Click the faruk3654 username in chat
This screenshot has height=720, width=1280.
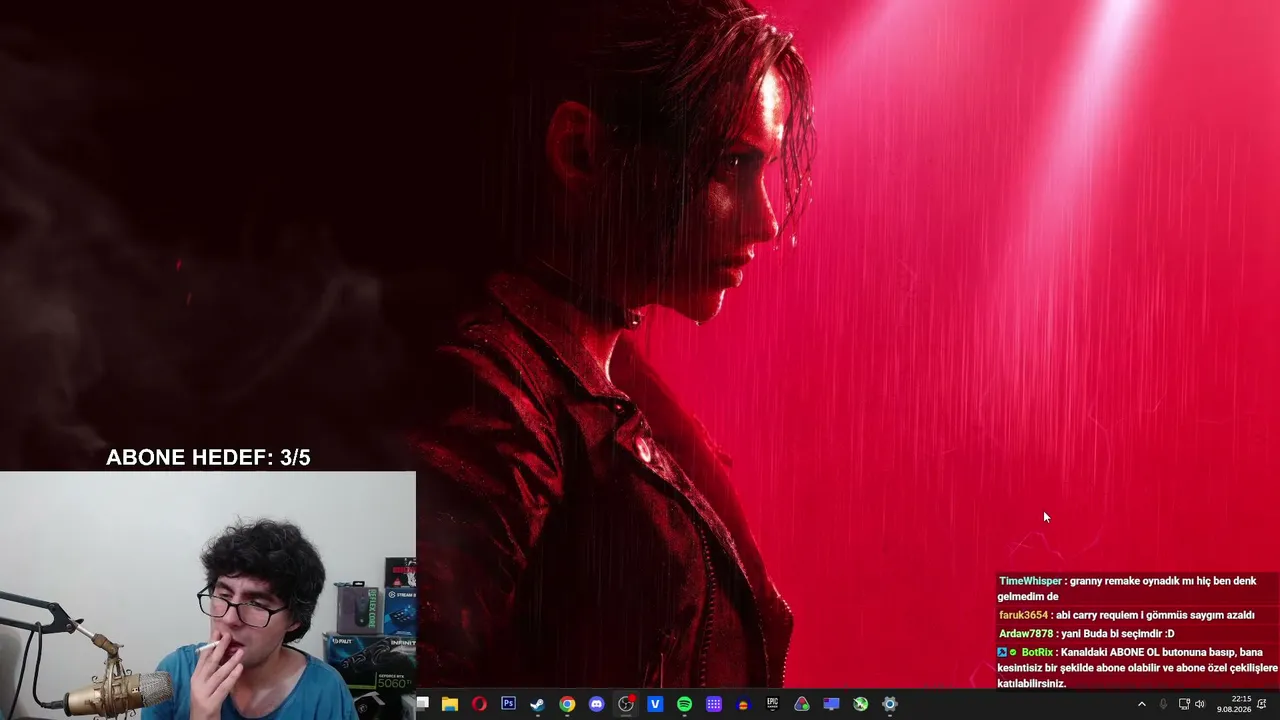(1023, 615)
